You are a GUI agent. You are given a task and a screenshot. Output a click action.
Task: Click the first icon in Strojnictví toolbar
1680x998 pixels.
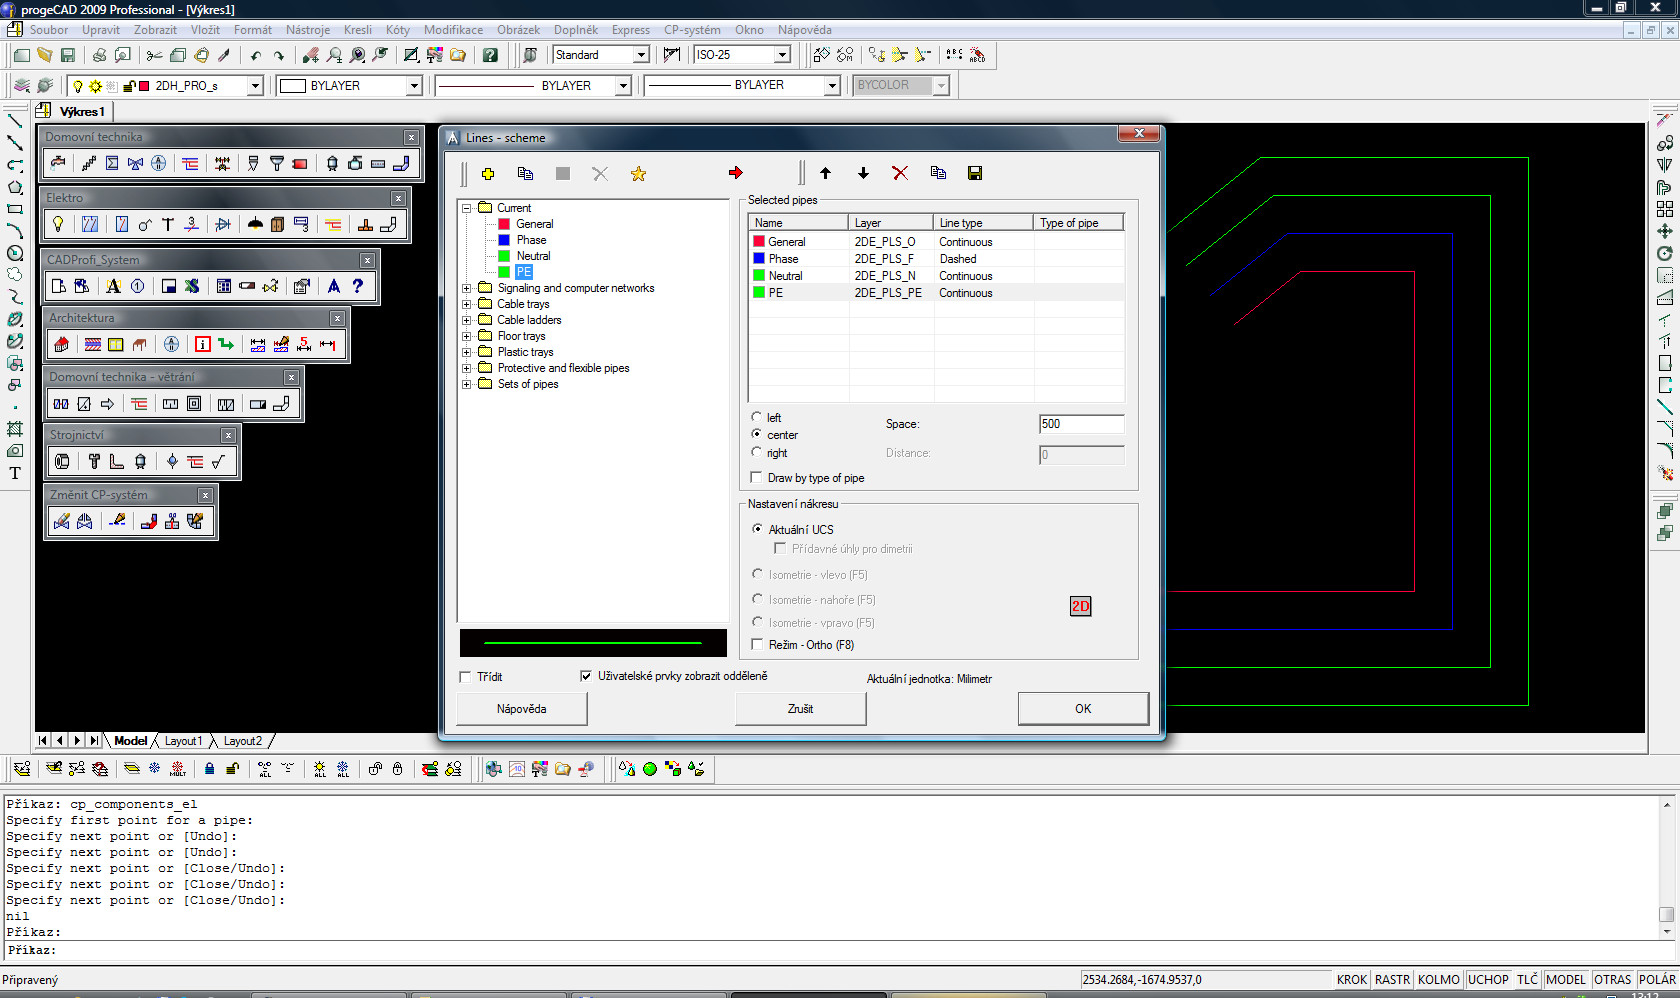(62, 461)
